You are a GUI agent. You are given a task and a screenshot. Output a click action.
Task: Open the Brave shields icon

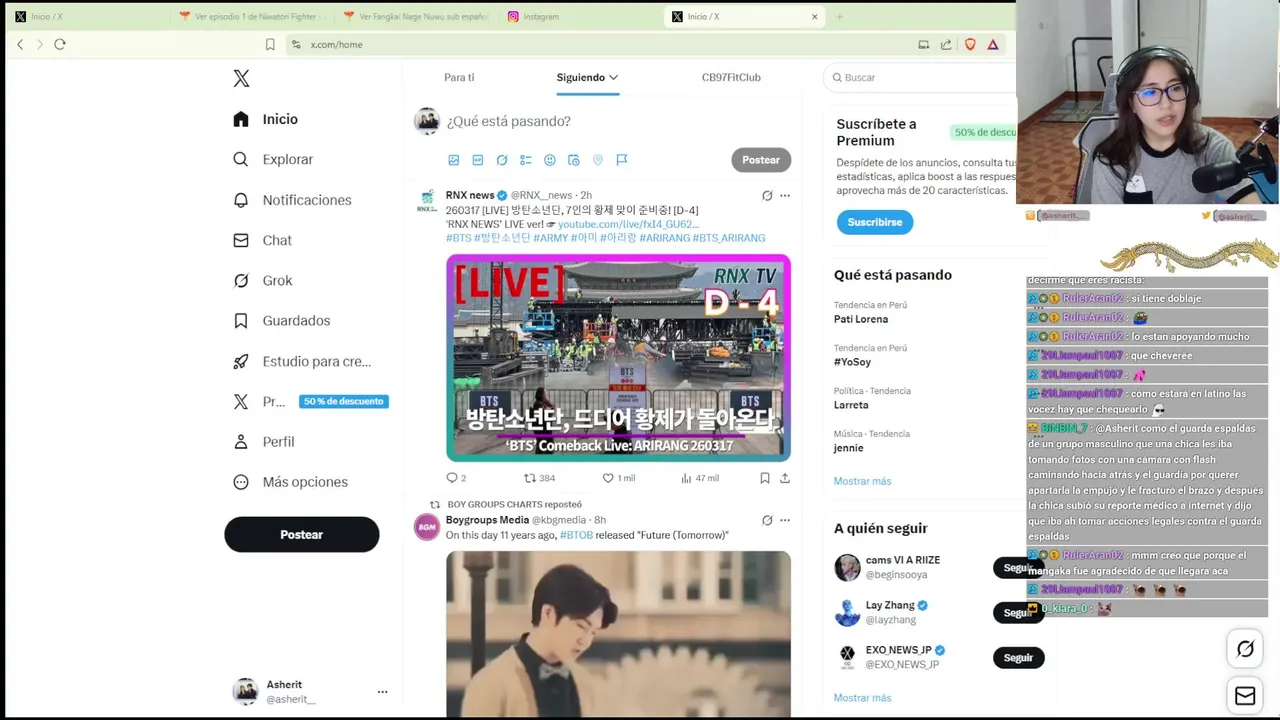(970, 44)
